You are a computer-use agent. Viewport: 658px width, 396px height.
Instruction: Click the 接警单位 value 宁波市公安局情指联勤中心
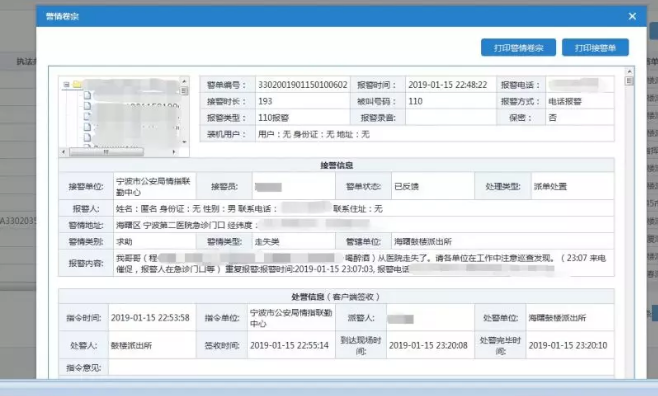tap(154, 186)
